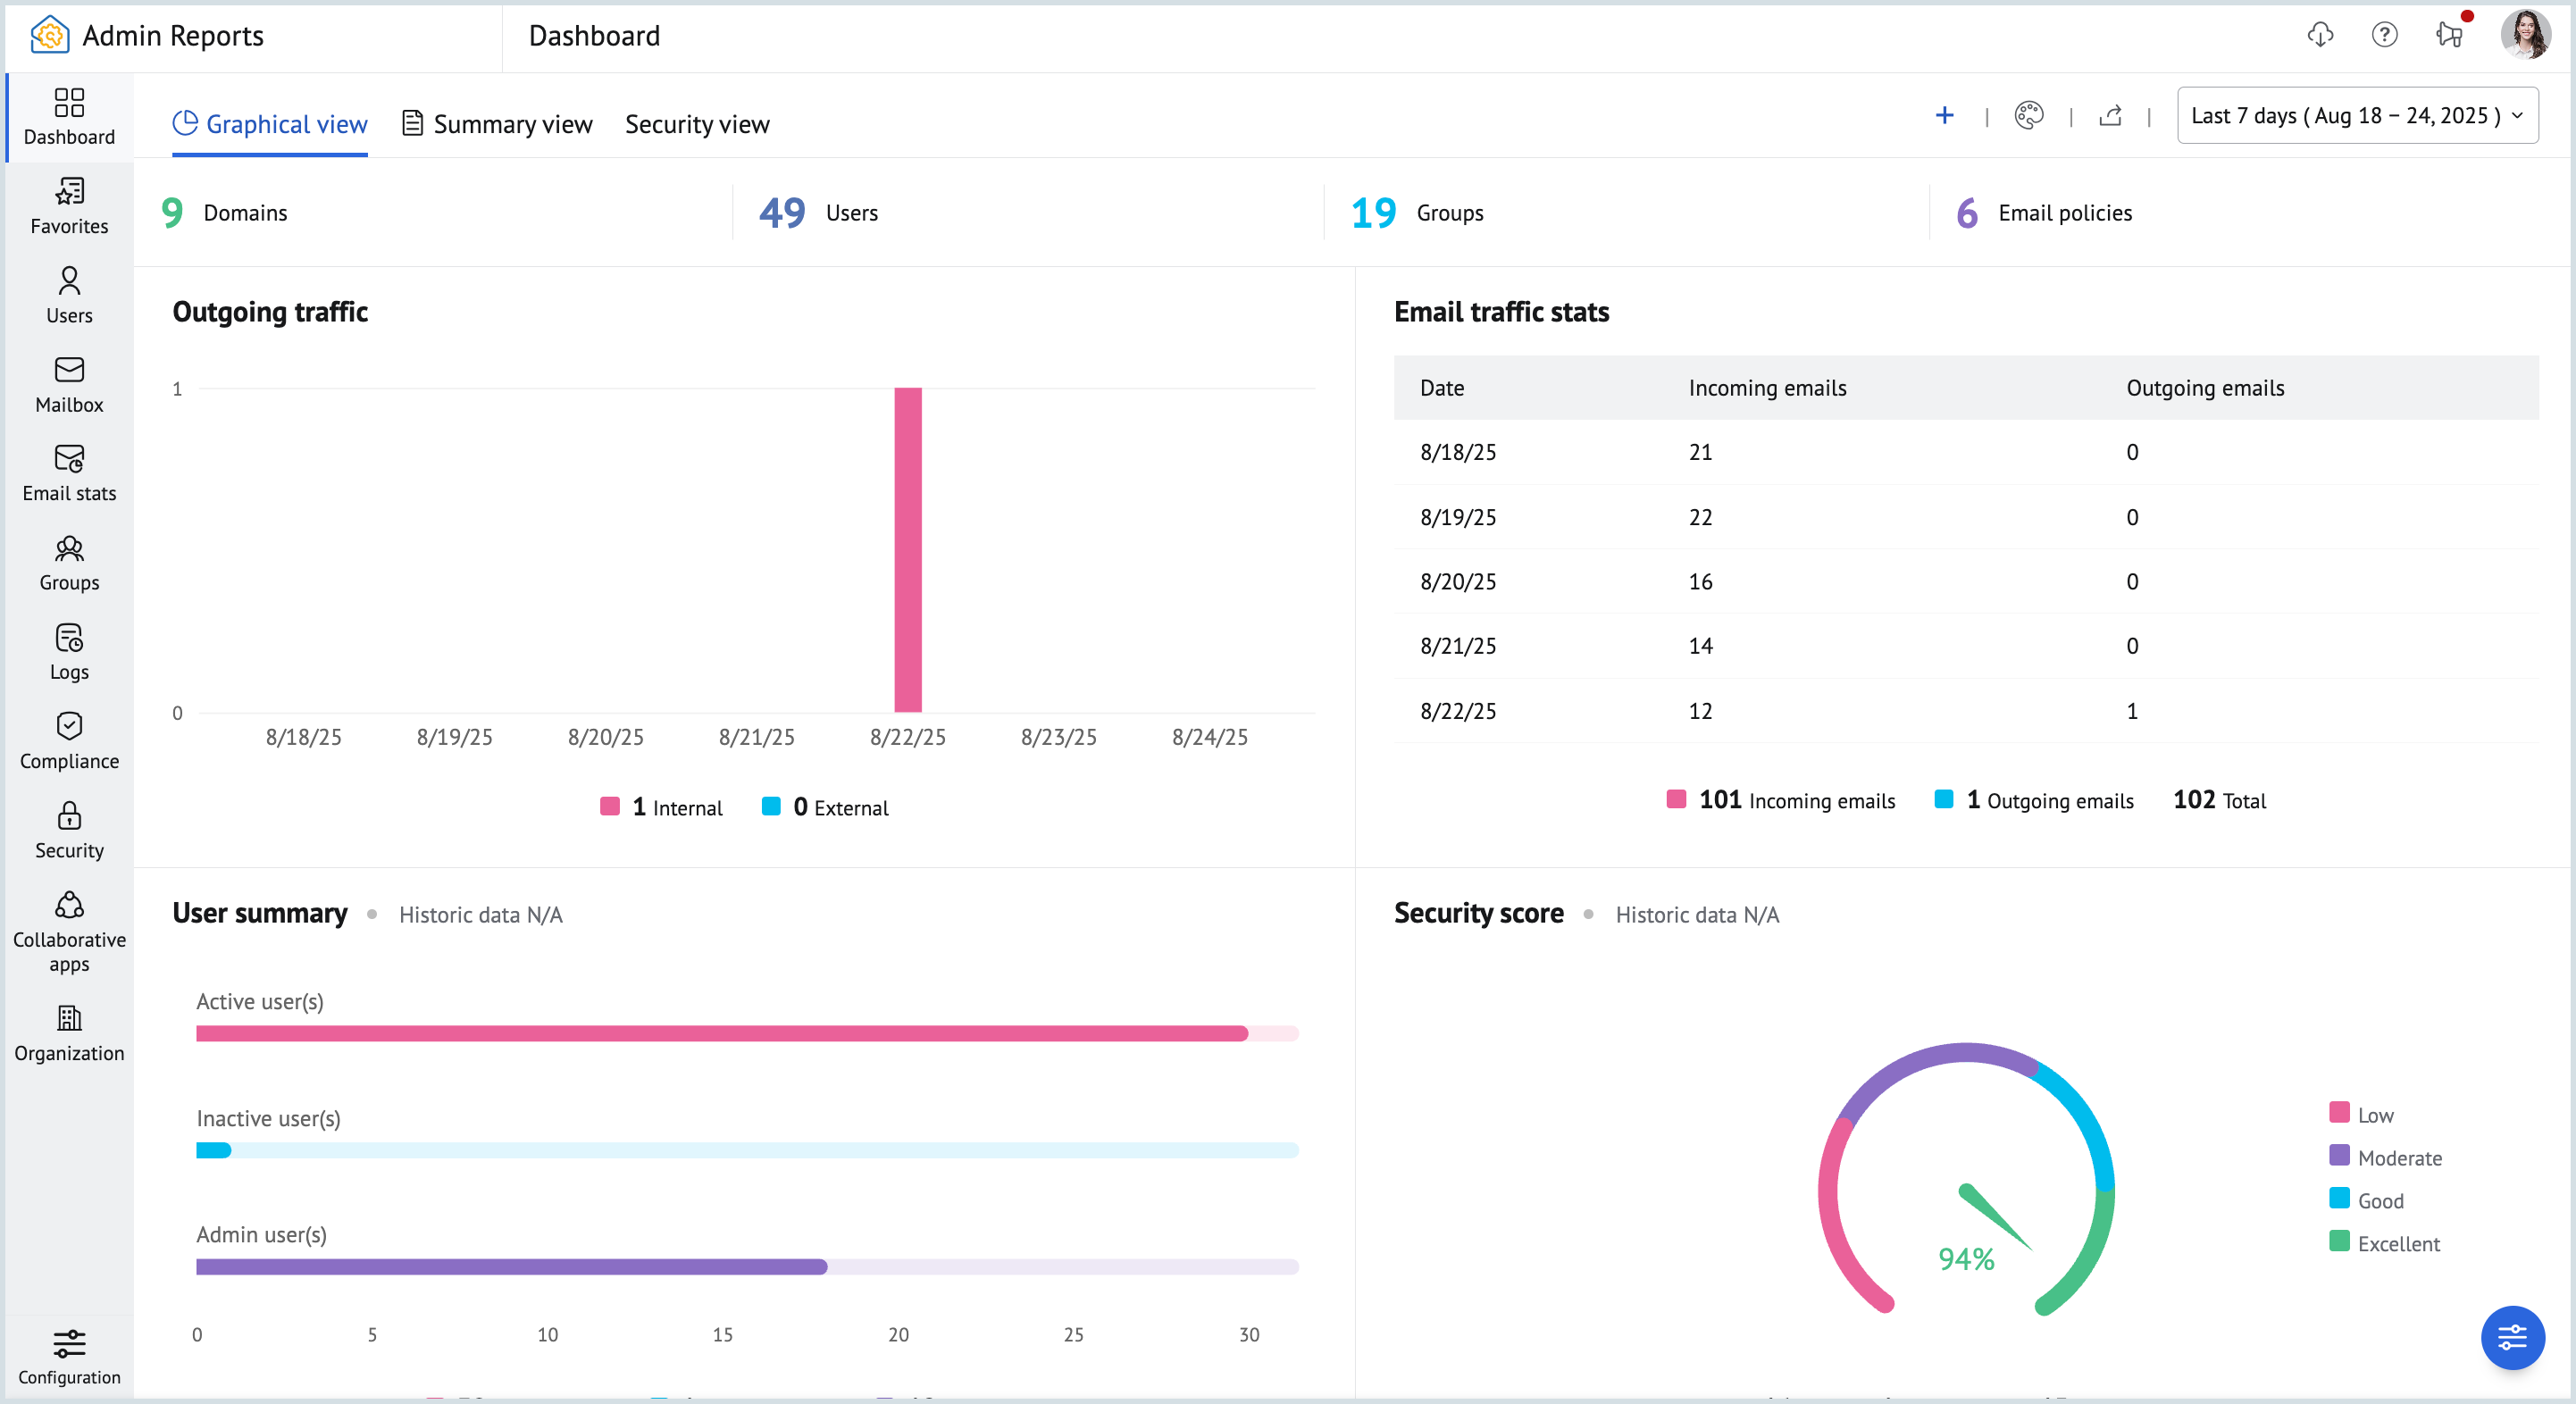This screenshot has height=1404, width=2576.
Task: Toggle Incoming emails in the traffic stats legend
Action: tap(1780, 800)
